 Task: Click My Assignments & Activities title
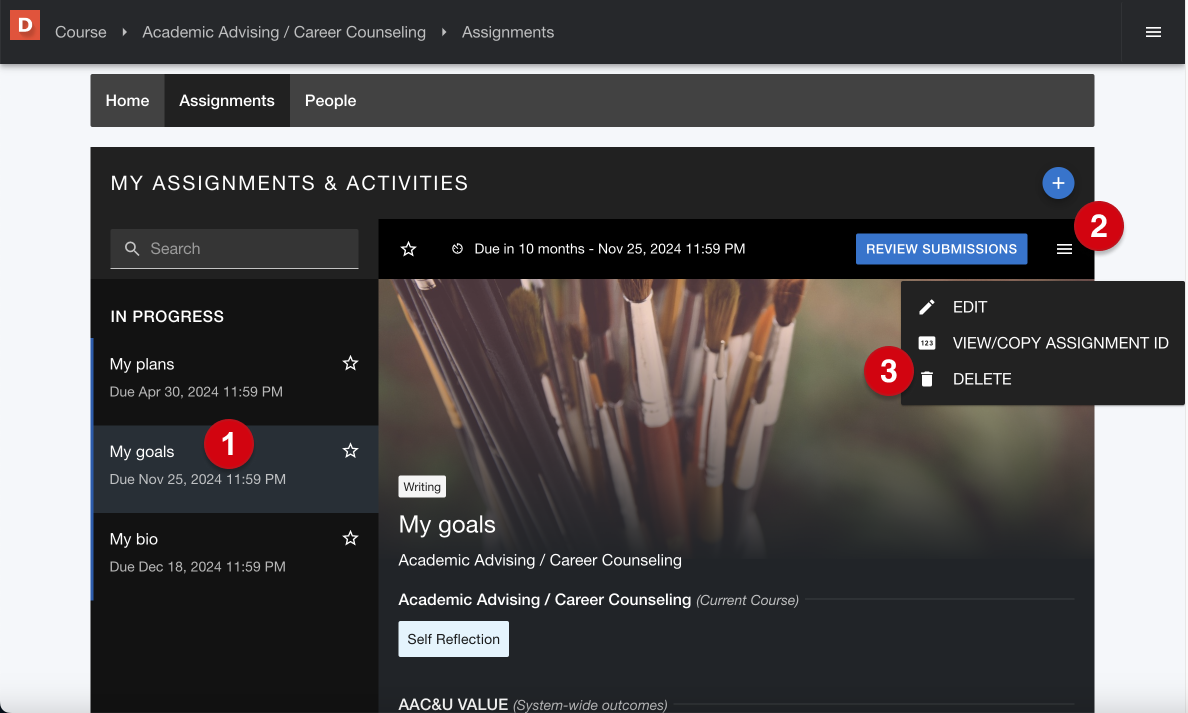[289, 183]
